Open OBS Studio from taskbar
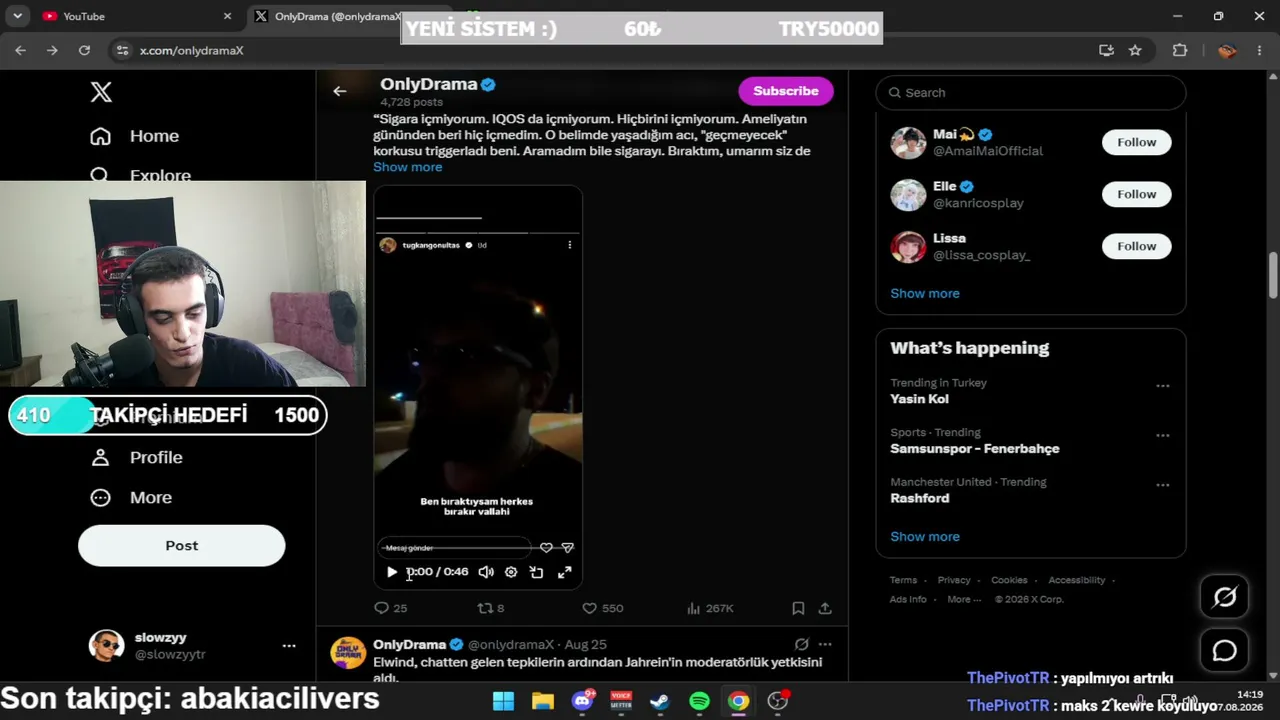The width and height of the screenshot is (1280, 720). (x=778, y=701)
